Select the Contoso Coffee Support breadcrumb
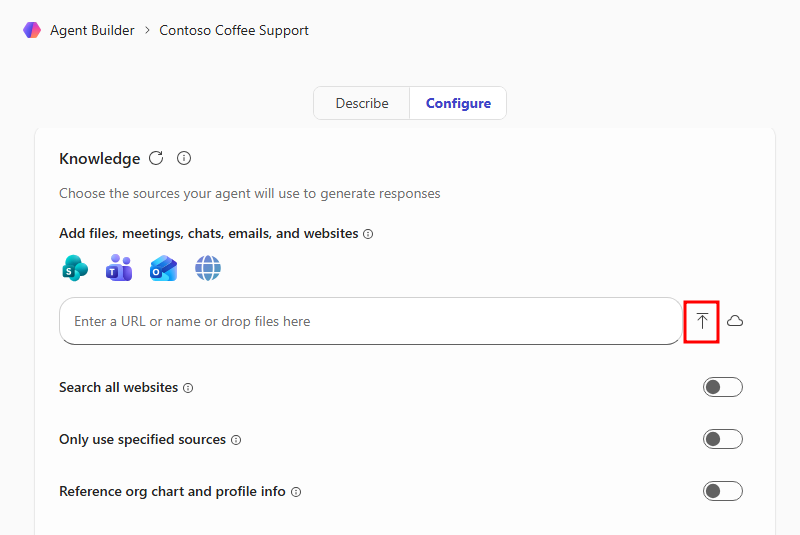The image size is (800, 535). (x=234, y=30)
